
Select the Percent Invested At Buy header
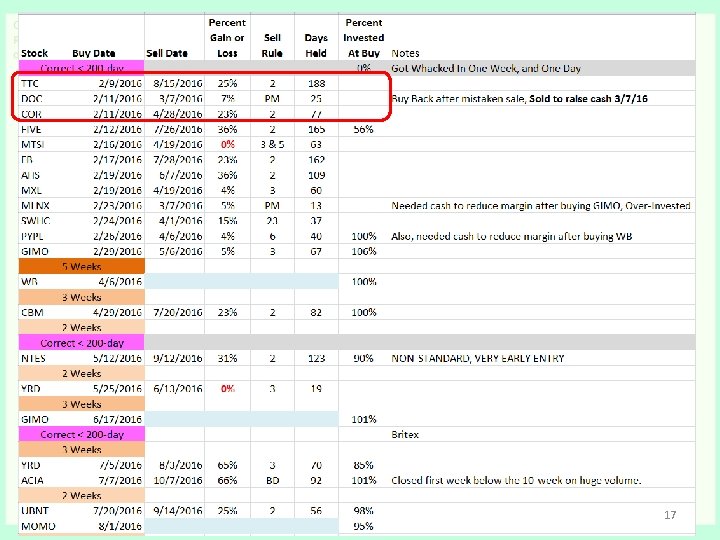coord(364,38)
